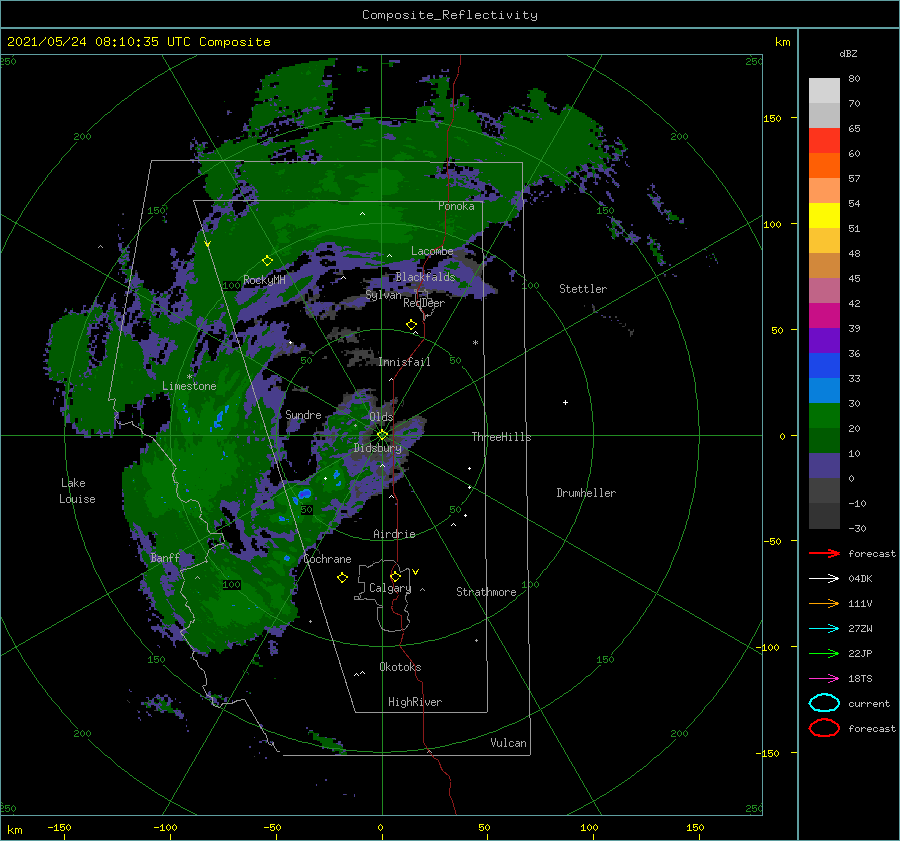The image size is (900, 841).
Task: Click the red forecast arrow in legend
Action: (x=824, y=553)
